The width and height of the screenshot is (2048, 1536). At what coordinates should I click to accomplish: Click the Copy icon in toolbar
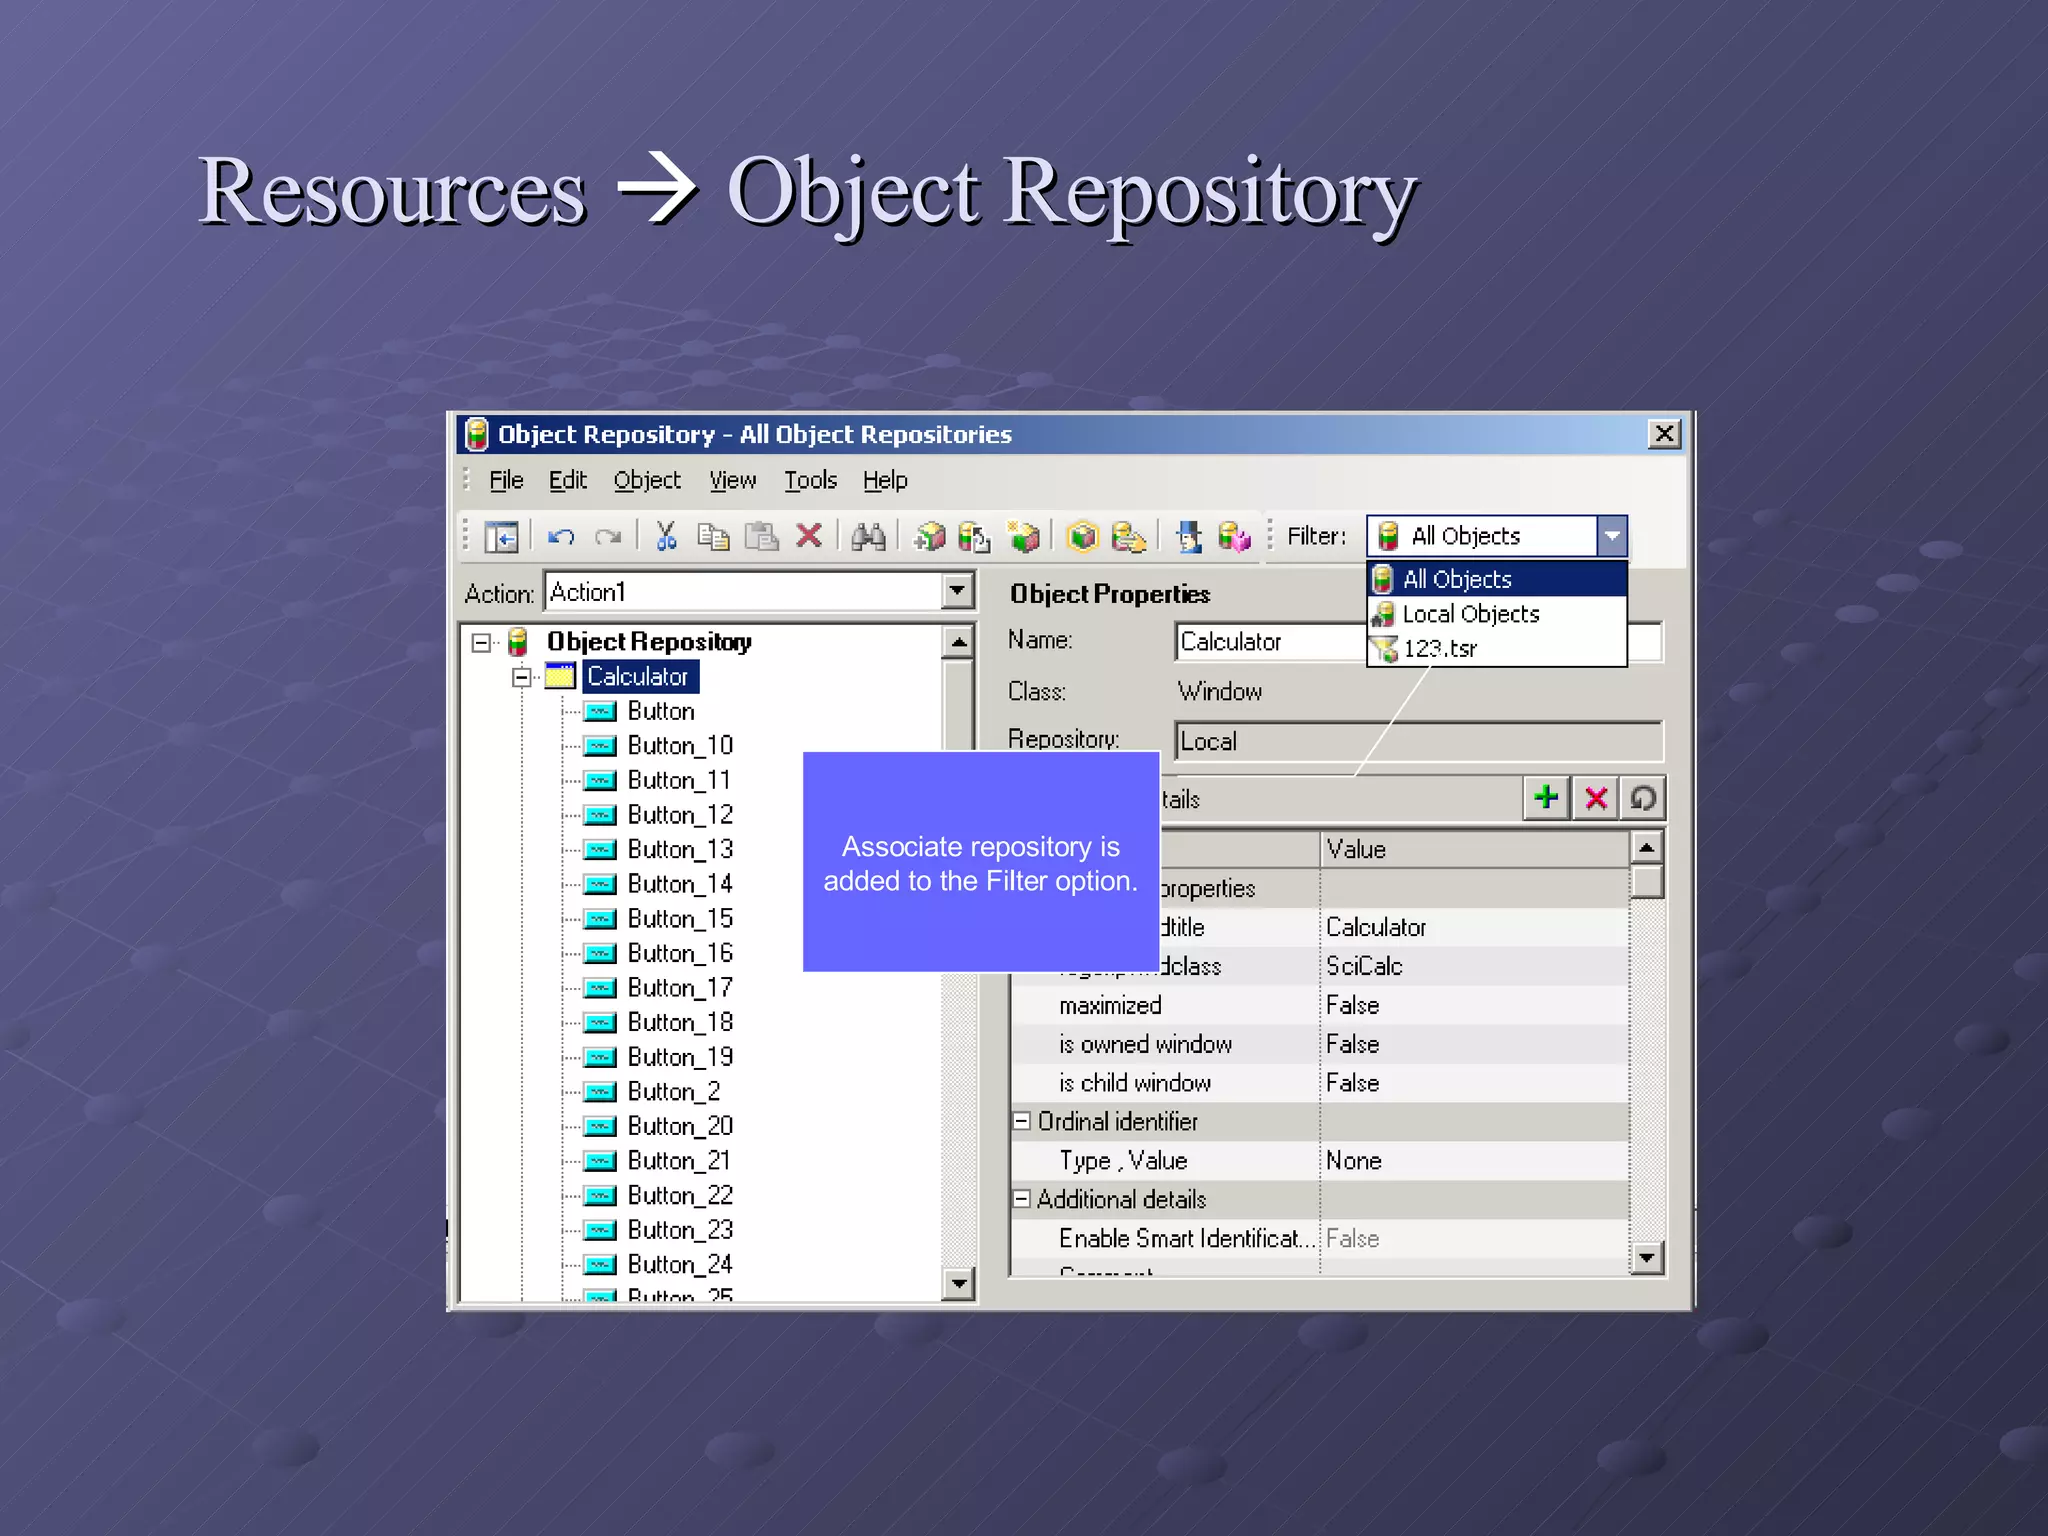(713, 537)
